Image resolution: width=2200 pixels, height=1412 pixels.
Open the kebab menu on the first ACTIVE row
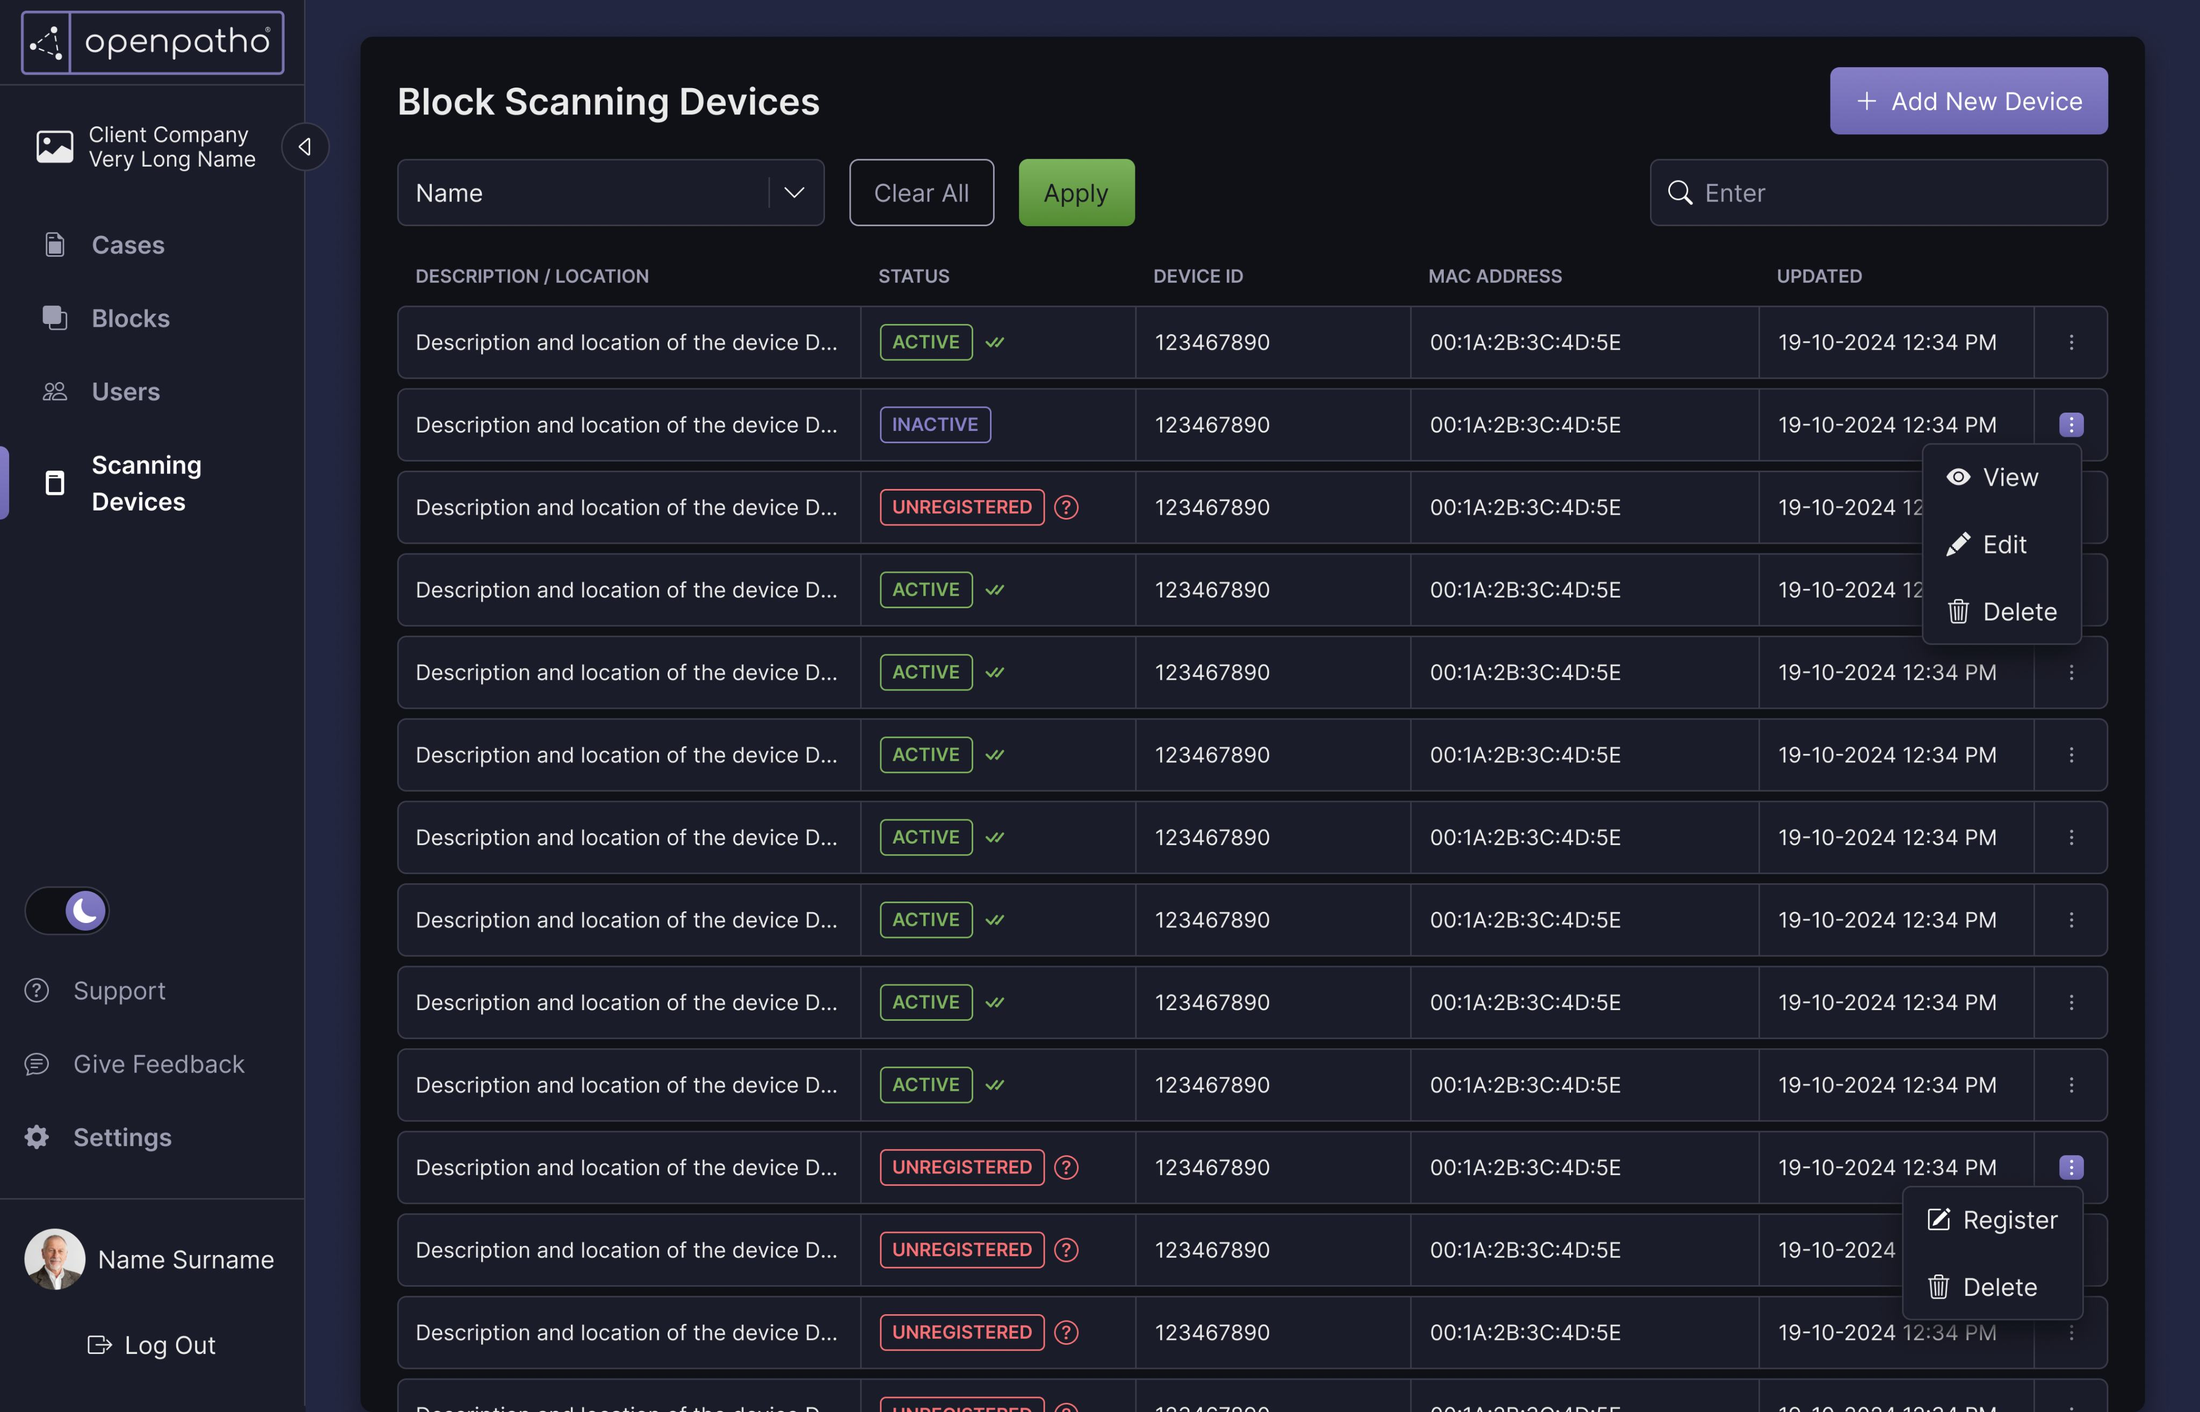pos(2071,342)
